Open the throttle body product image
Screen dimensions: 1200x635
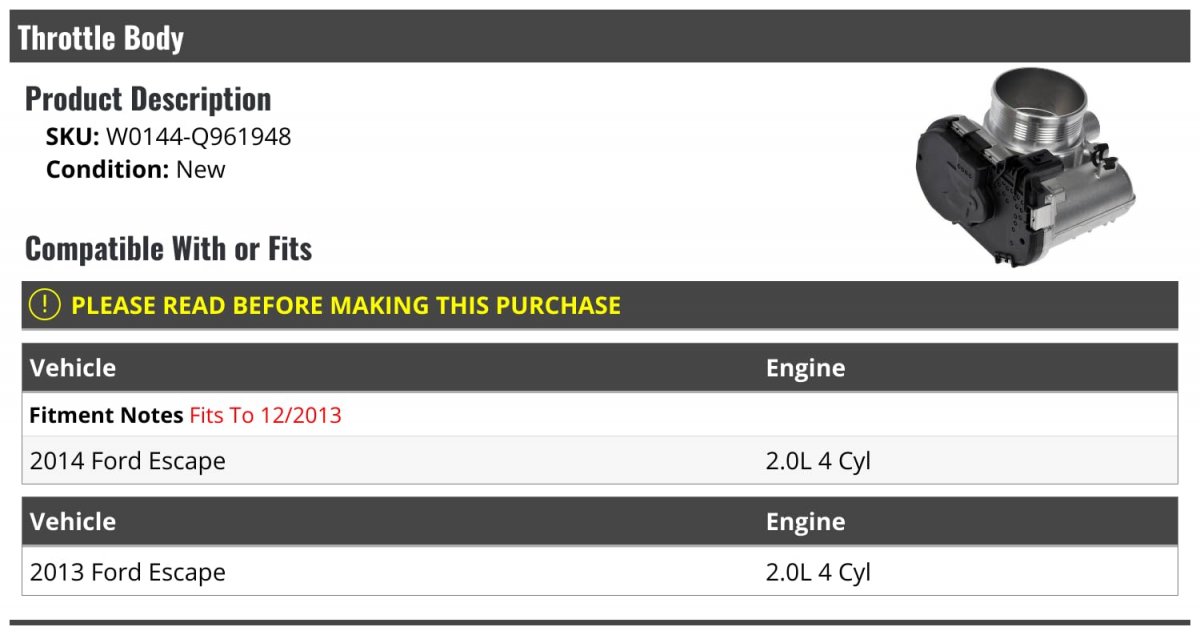pyautogui.click(x=1025, y=167)
